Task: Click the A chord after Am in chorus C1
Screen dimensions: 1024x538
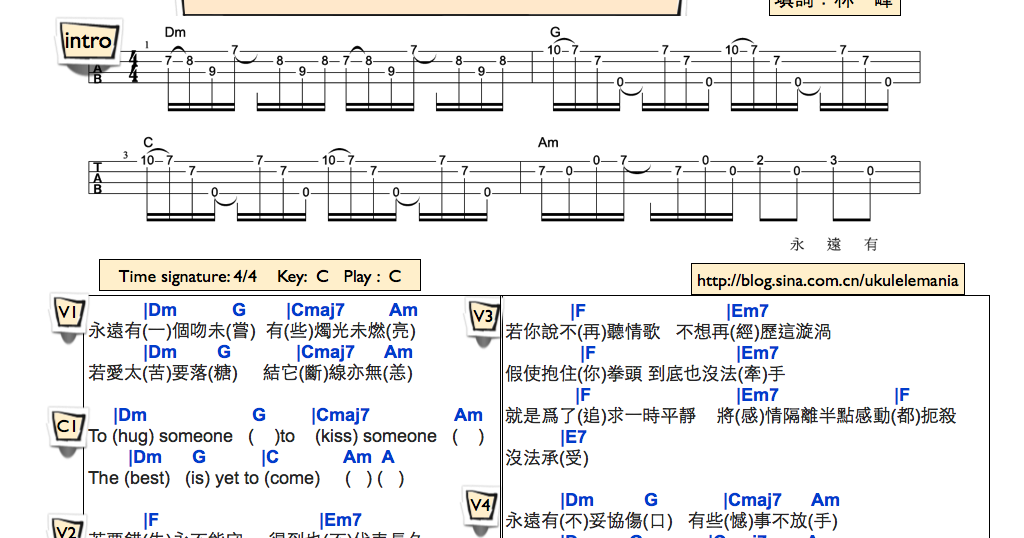Action: [x=388, y=457]
